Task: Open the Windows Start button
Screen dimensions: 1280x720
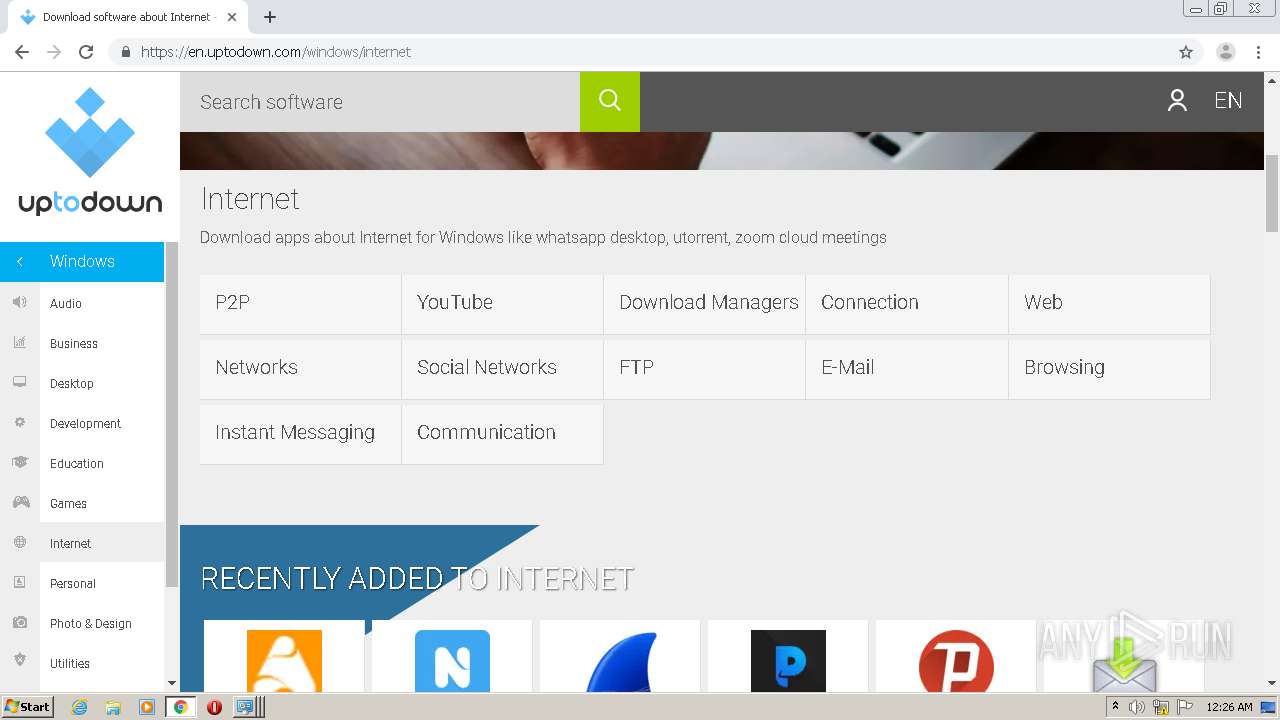Action: click(x=28, y=707)
